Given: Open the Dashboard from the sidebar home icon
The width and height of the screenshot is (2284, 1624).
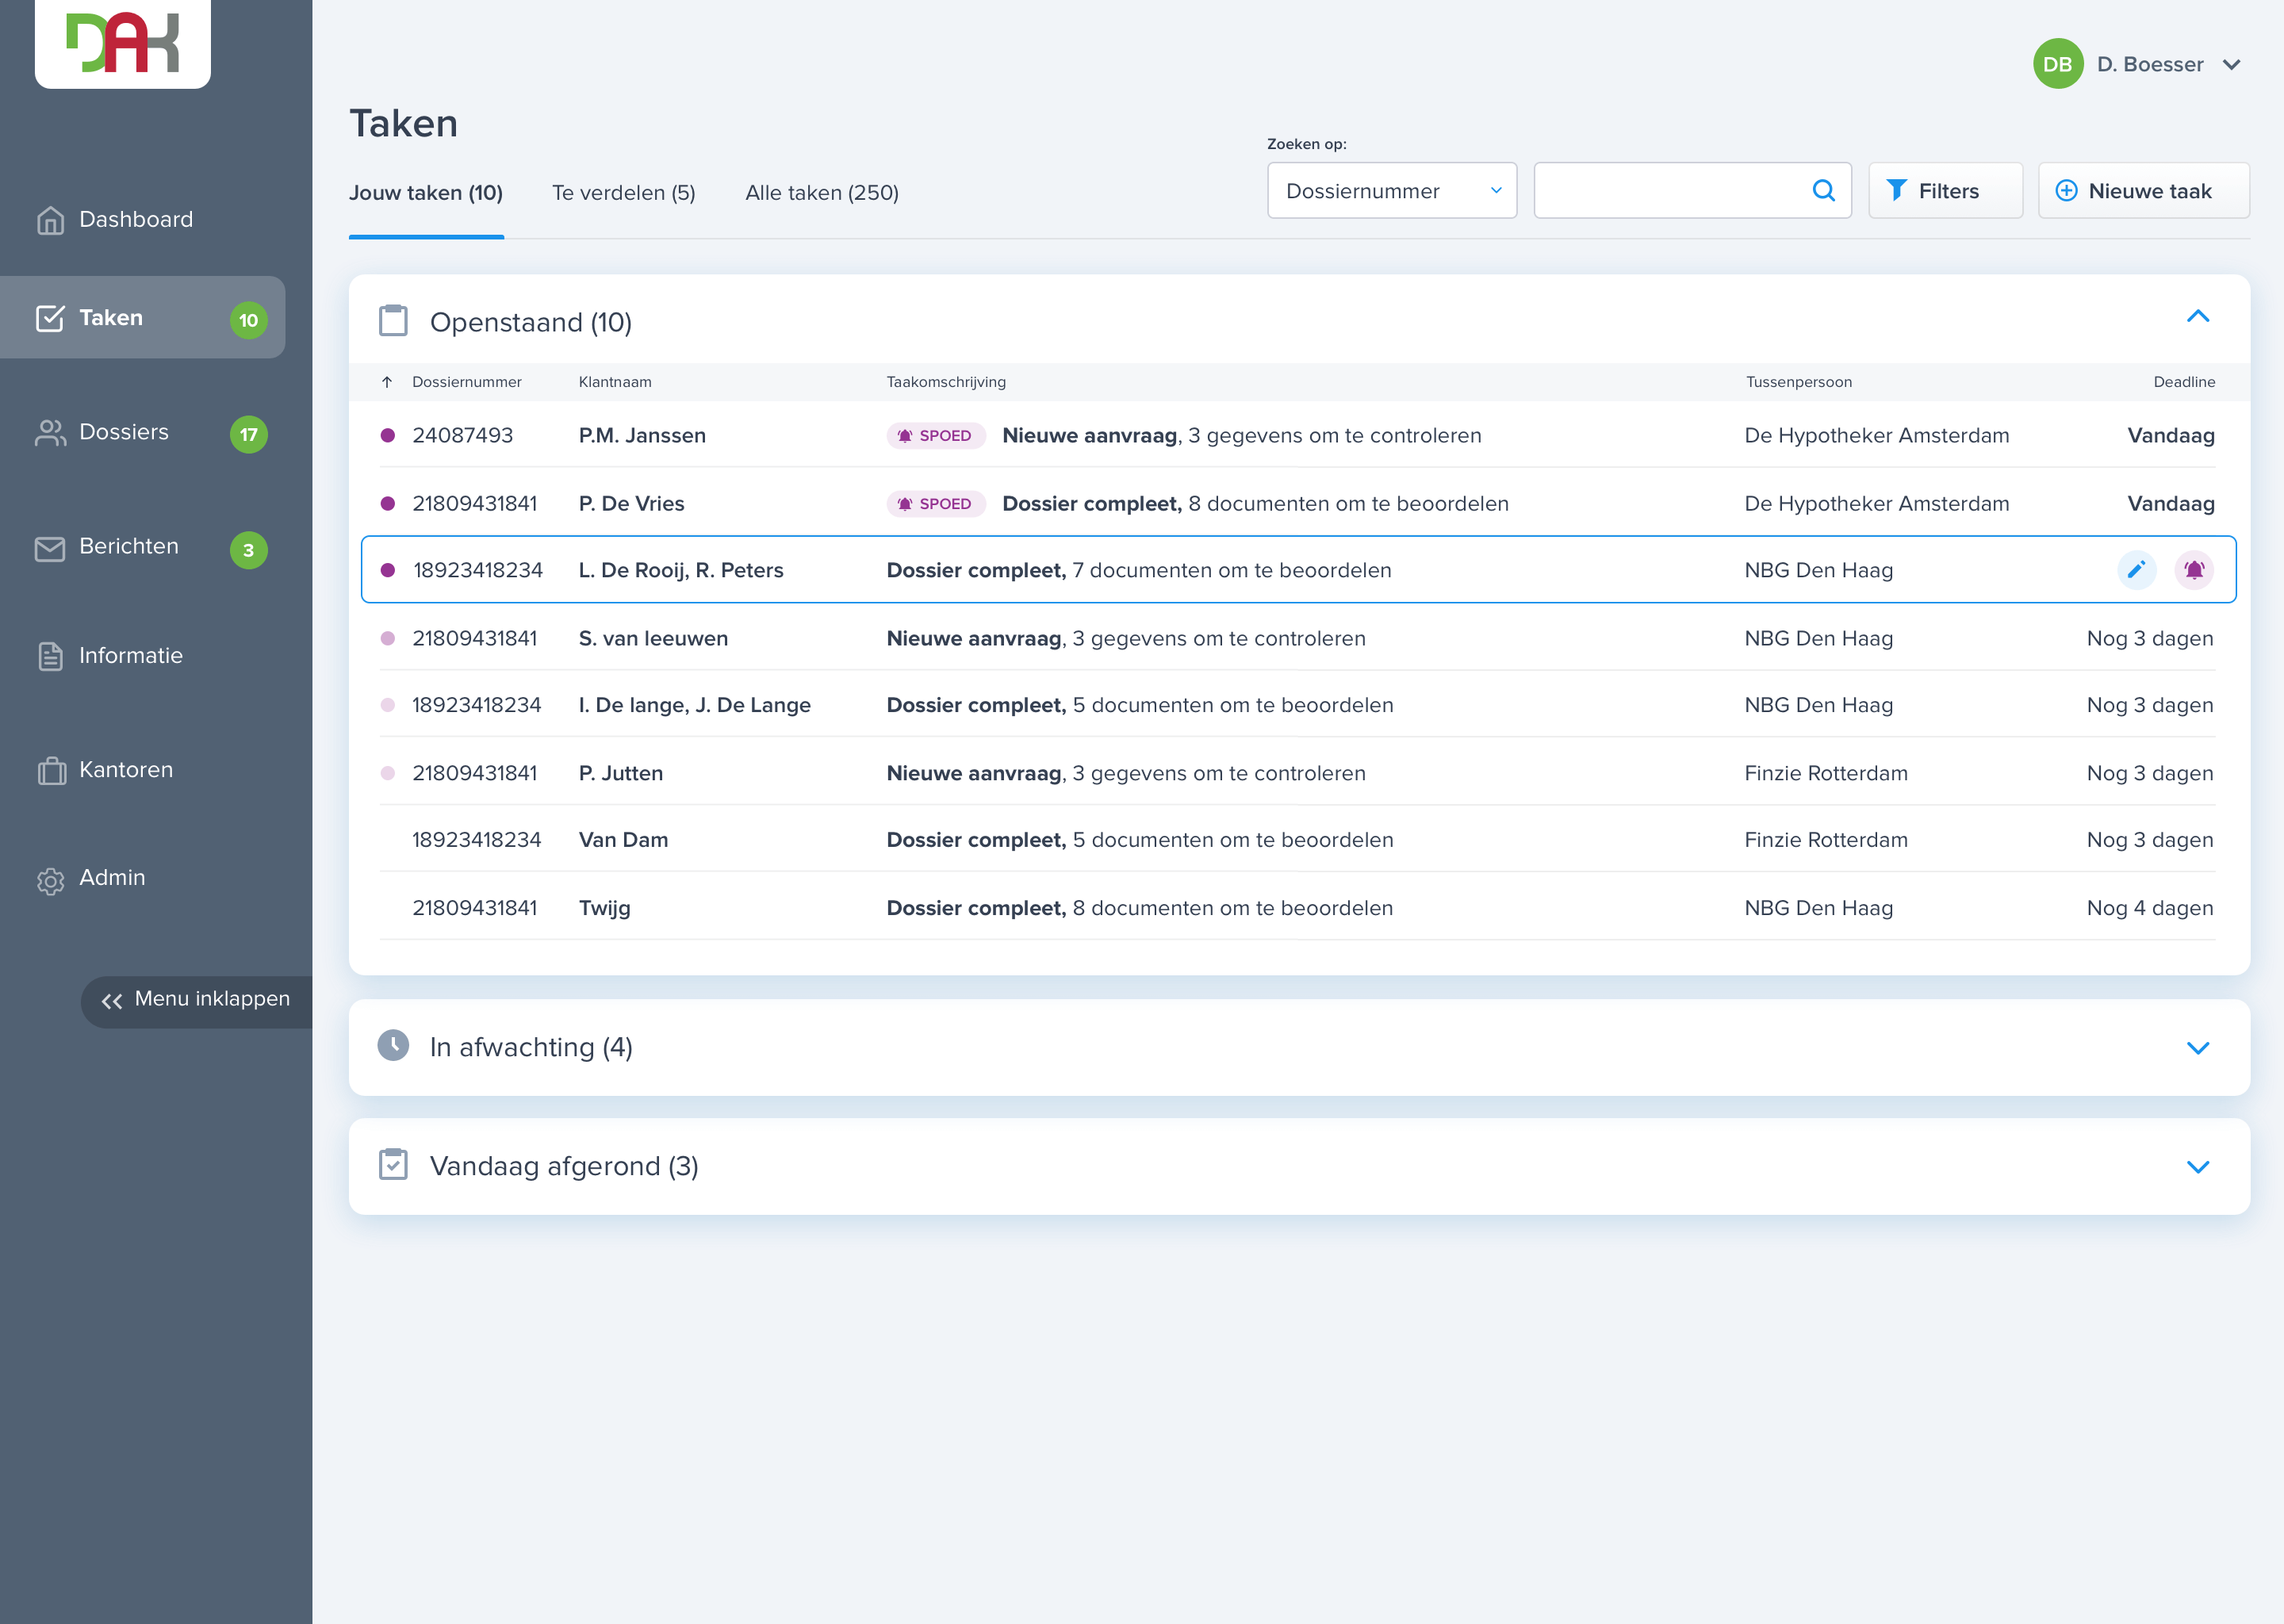Looking at the screenshot, I should tap(50, 220).
